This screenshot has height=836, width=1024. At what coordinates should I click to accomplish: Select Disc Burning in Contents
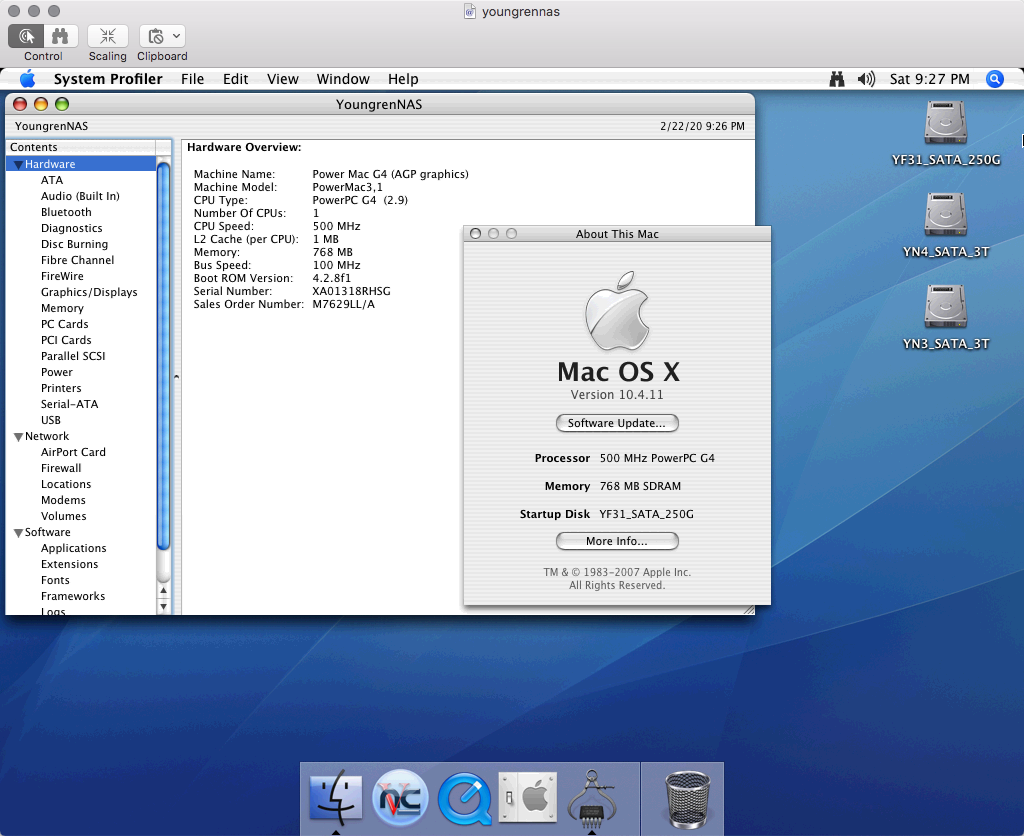(x=74, y=244)
